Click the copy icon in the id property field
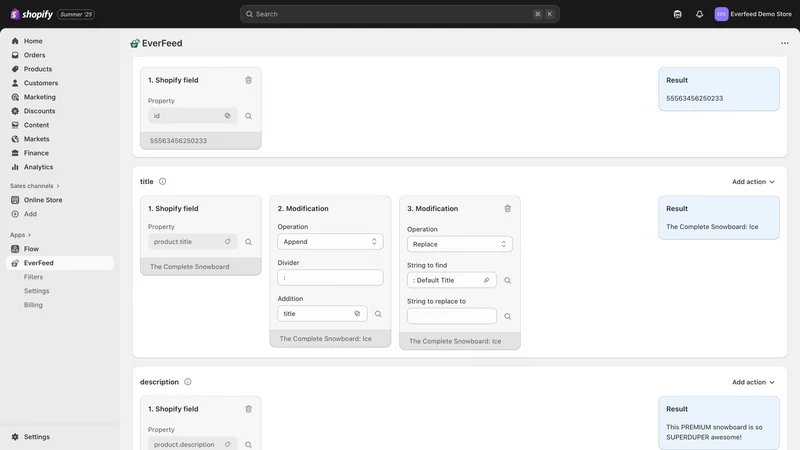 point(228,116)
